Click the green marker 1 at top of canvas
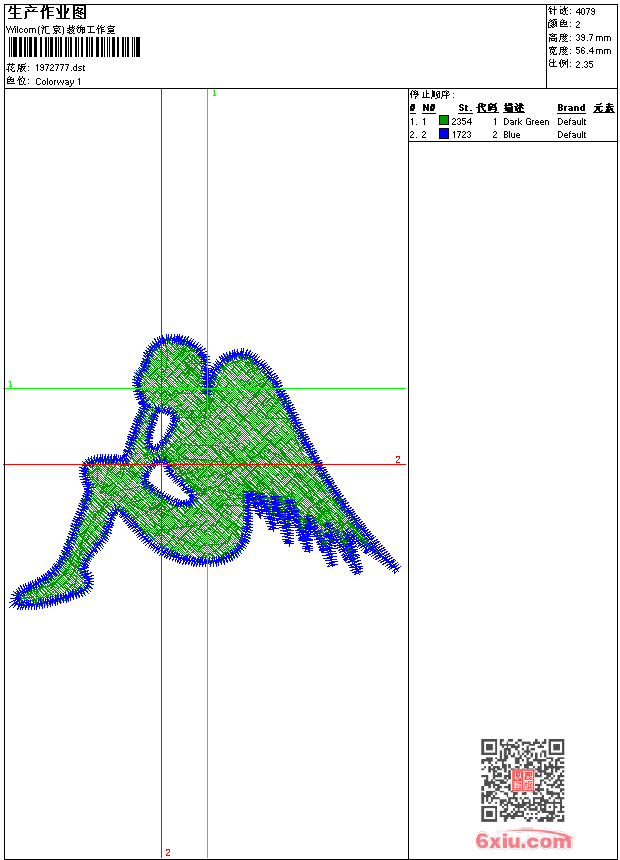620x860 pixels. (x=214, y=93)
